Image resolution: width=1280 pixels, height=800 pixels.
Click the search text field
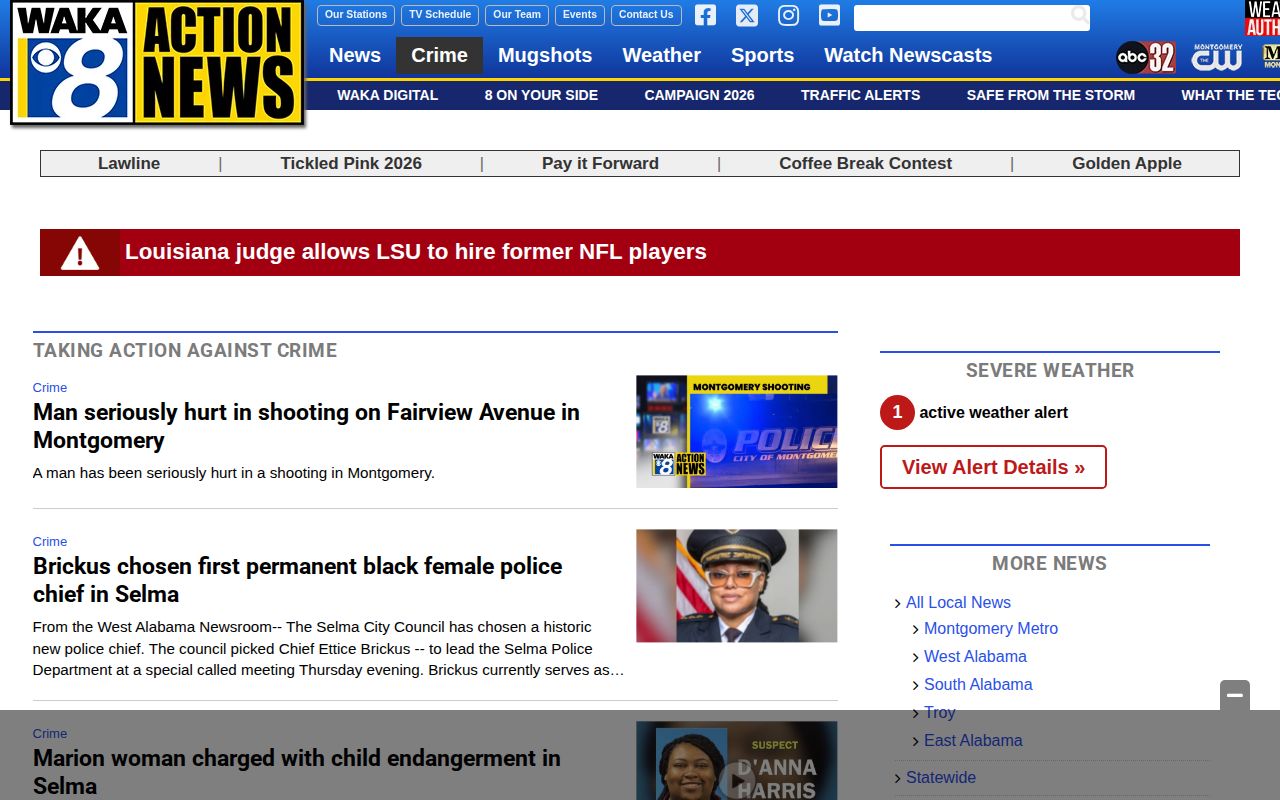tap(962, 17)
